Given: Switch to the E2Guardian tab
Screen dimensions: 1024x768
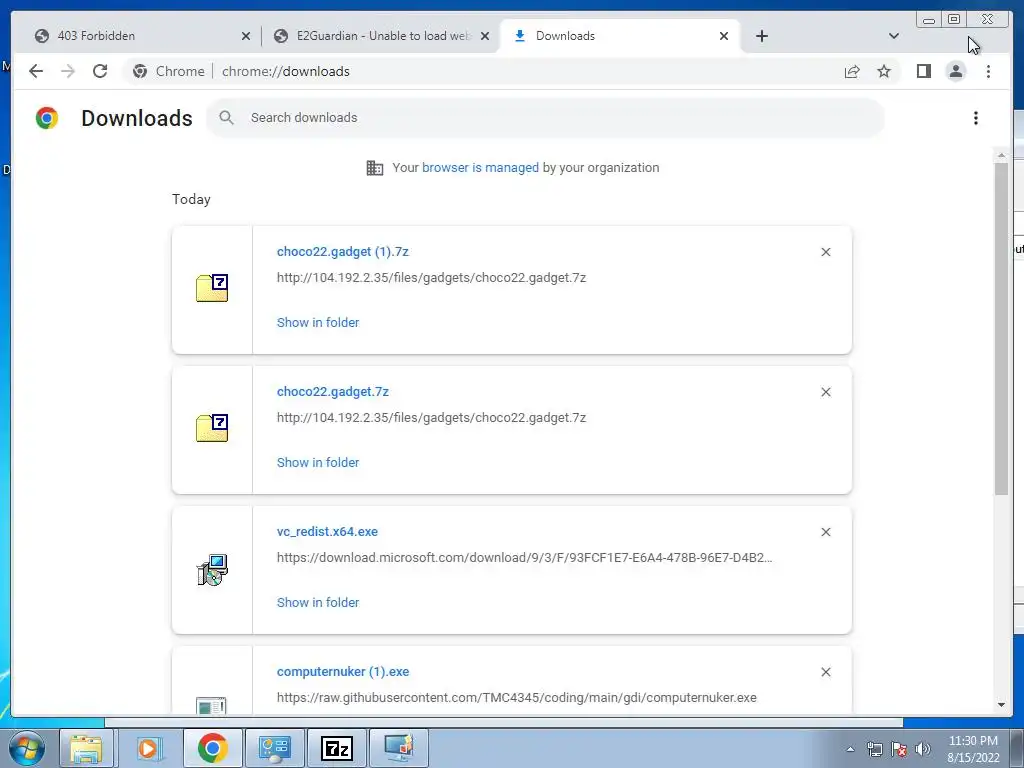Looking at the screenshot, I should [x=383, y=36].
